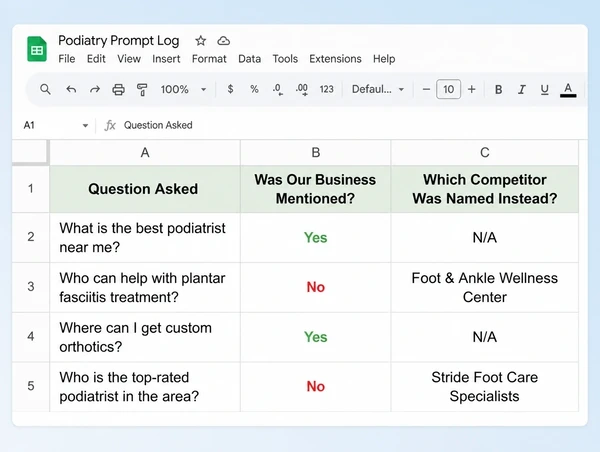Select the custom orthotics question cell
600x452 pixels.
[x=145, y=337]
